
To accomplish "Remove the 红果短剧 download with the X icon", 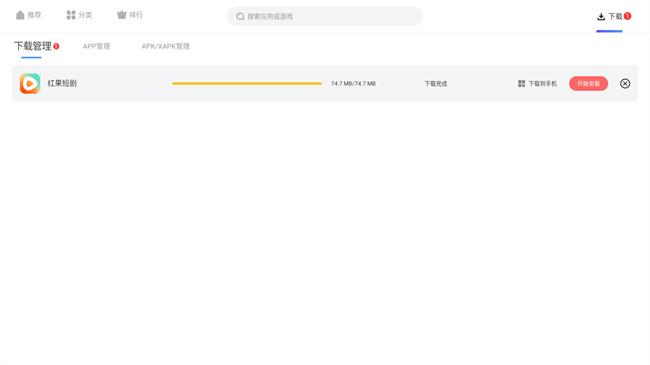I will 625,84.
